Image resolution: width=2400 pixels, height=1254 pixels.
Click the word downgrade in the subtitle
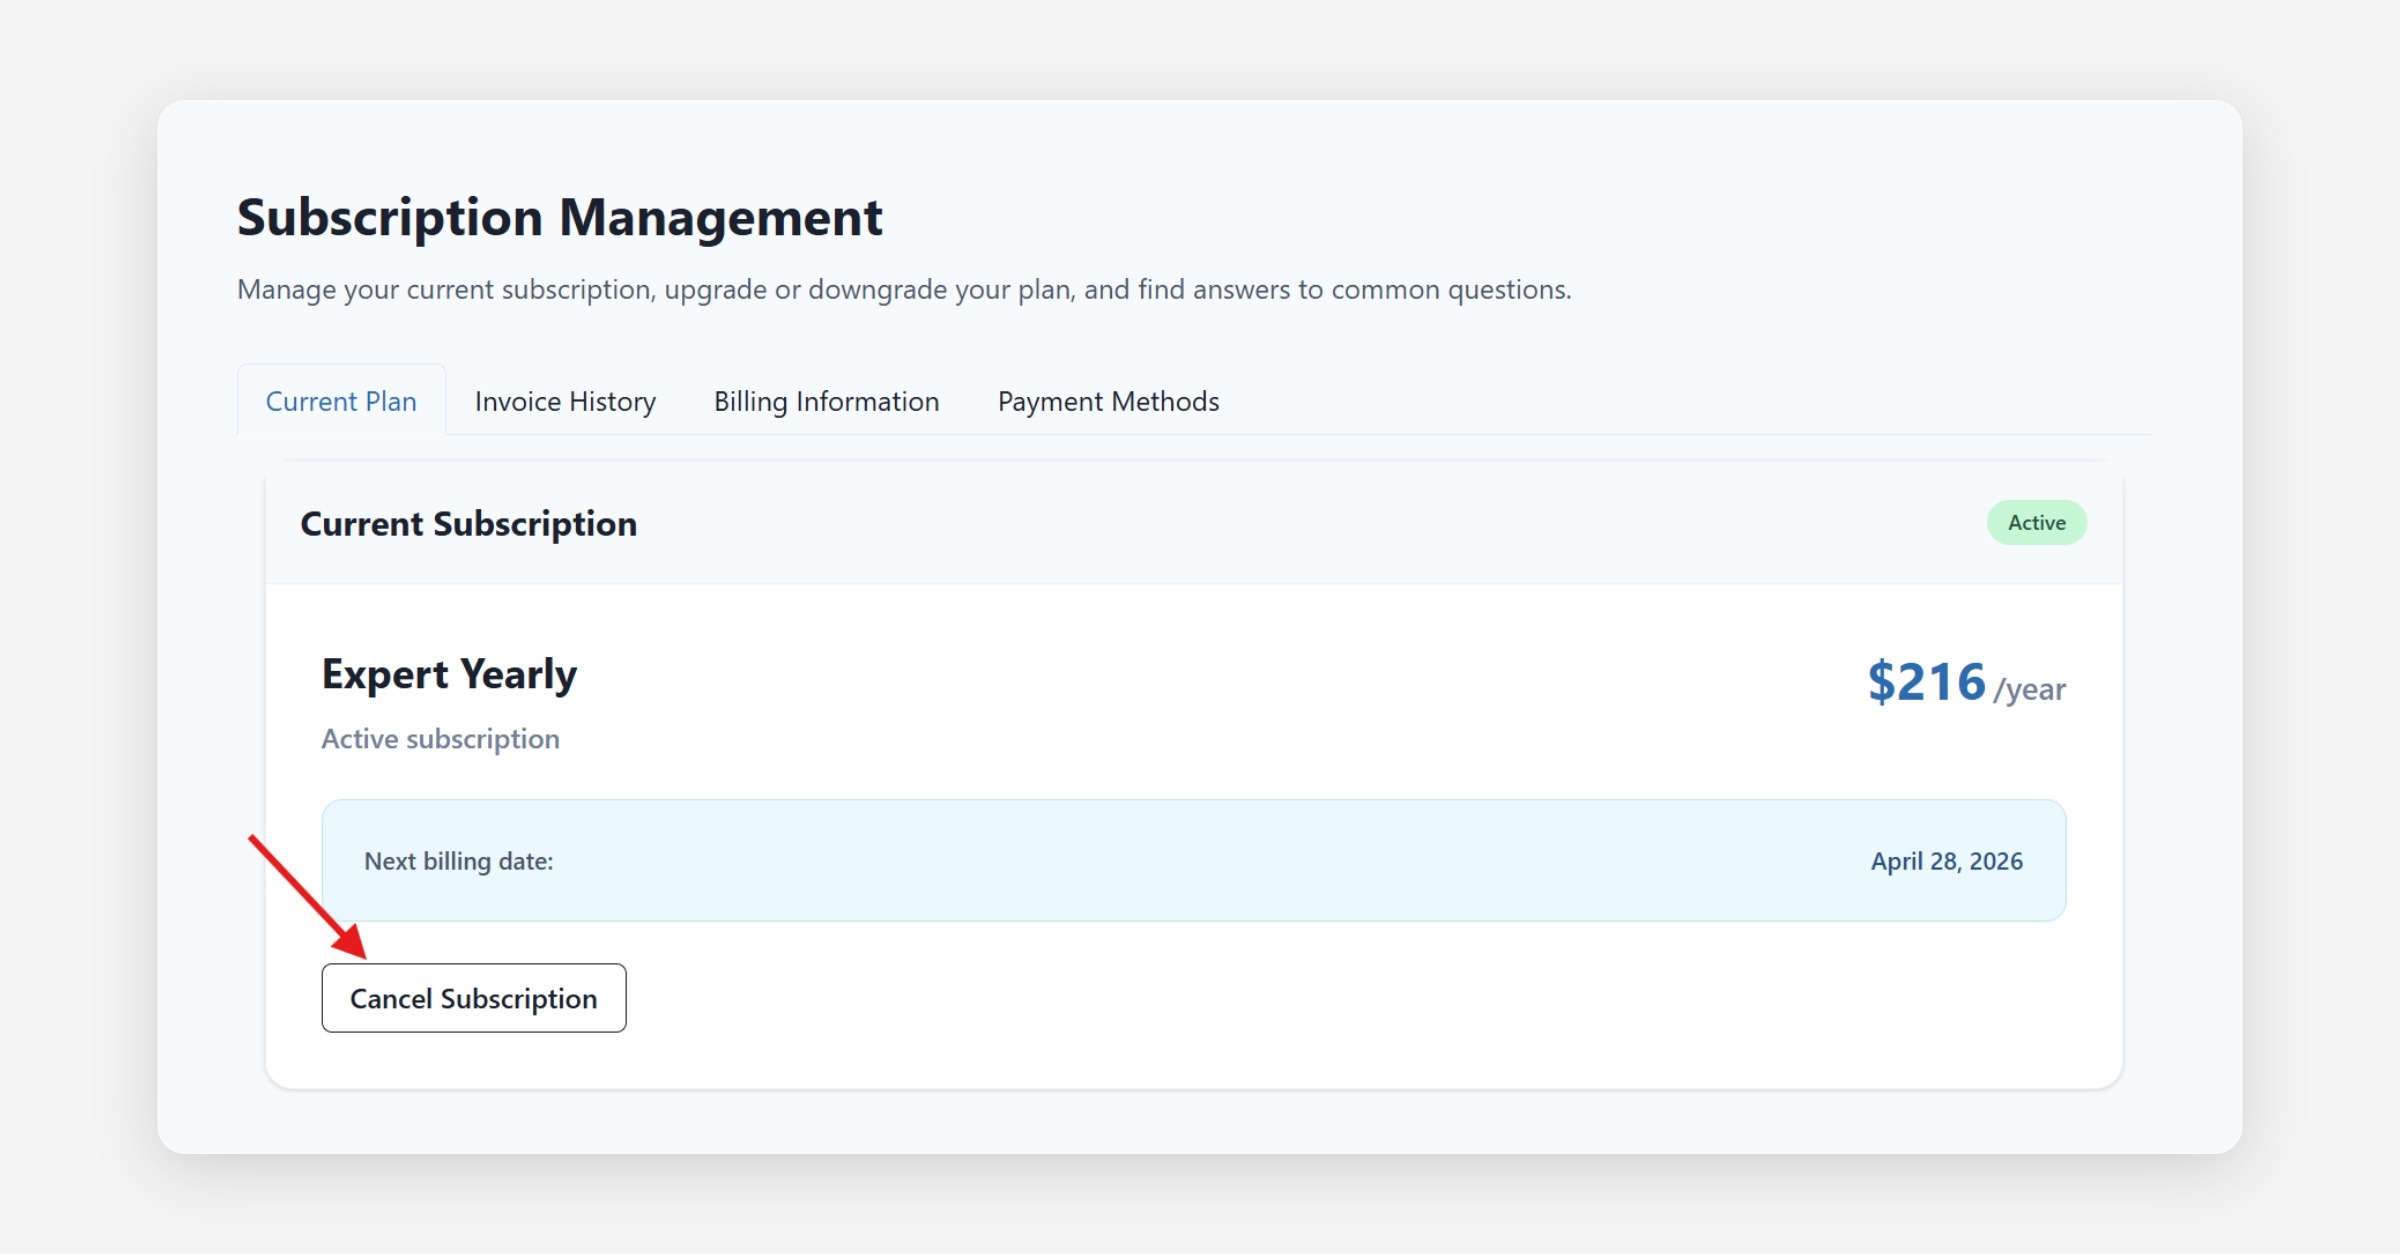point(877,290)
